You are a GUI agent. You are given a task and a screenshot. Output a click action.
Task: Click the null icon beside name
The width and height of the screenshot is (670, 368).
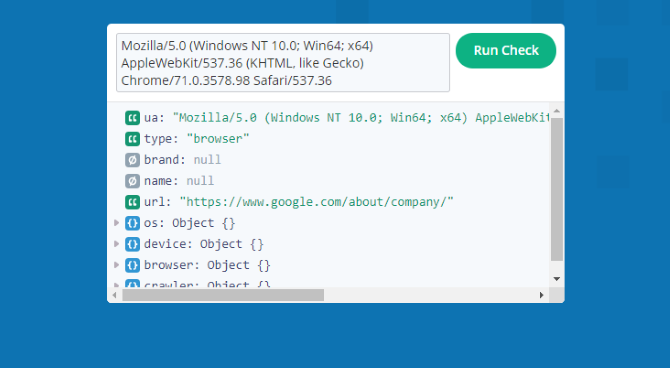click(132, 181)
